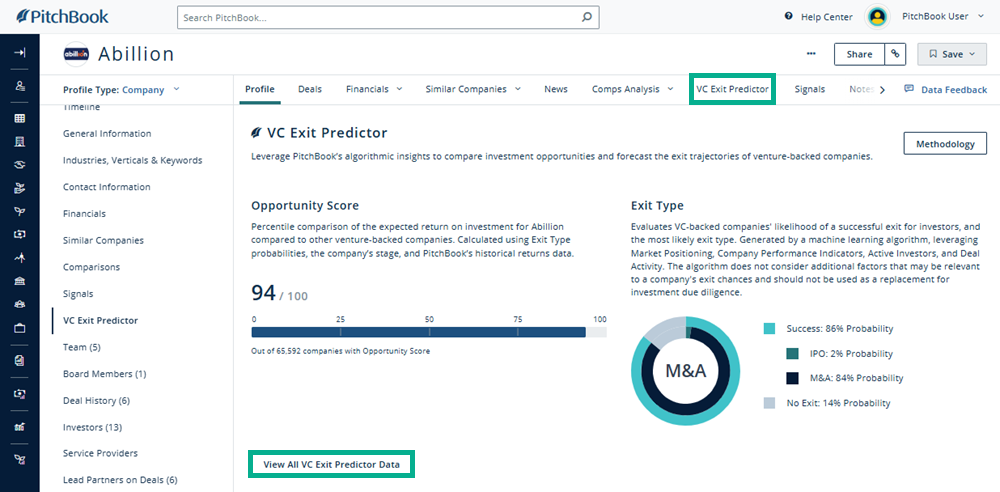Image resolution: width=1000 pixels, height=492 pixels.
Task: Click the Opportunity Score progress bar
Action: tap(429, 332)
